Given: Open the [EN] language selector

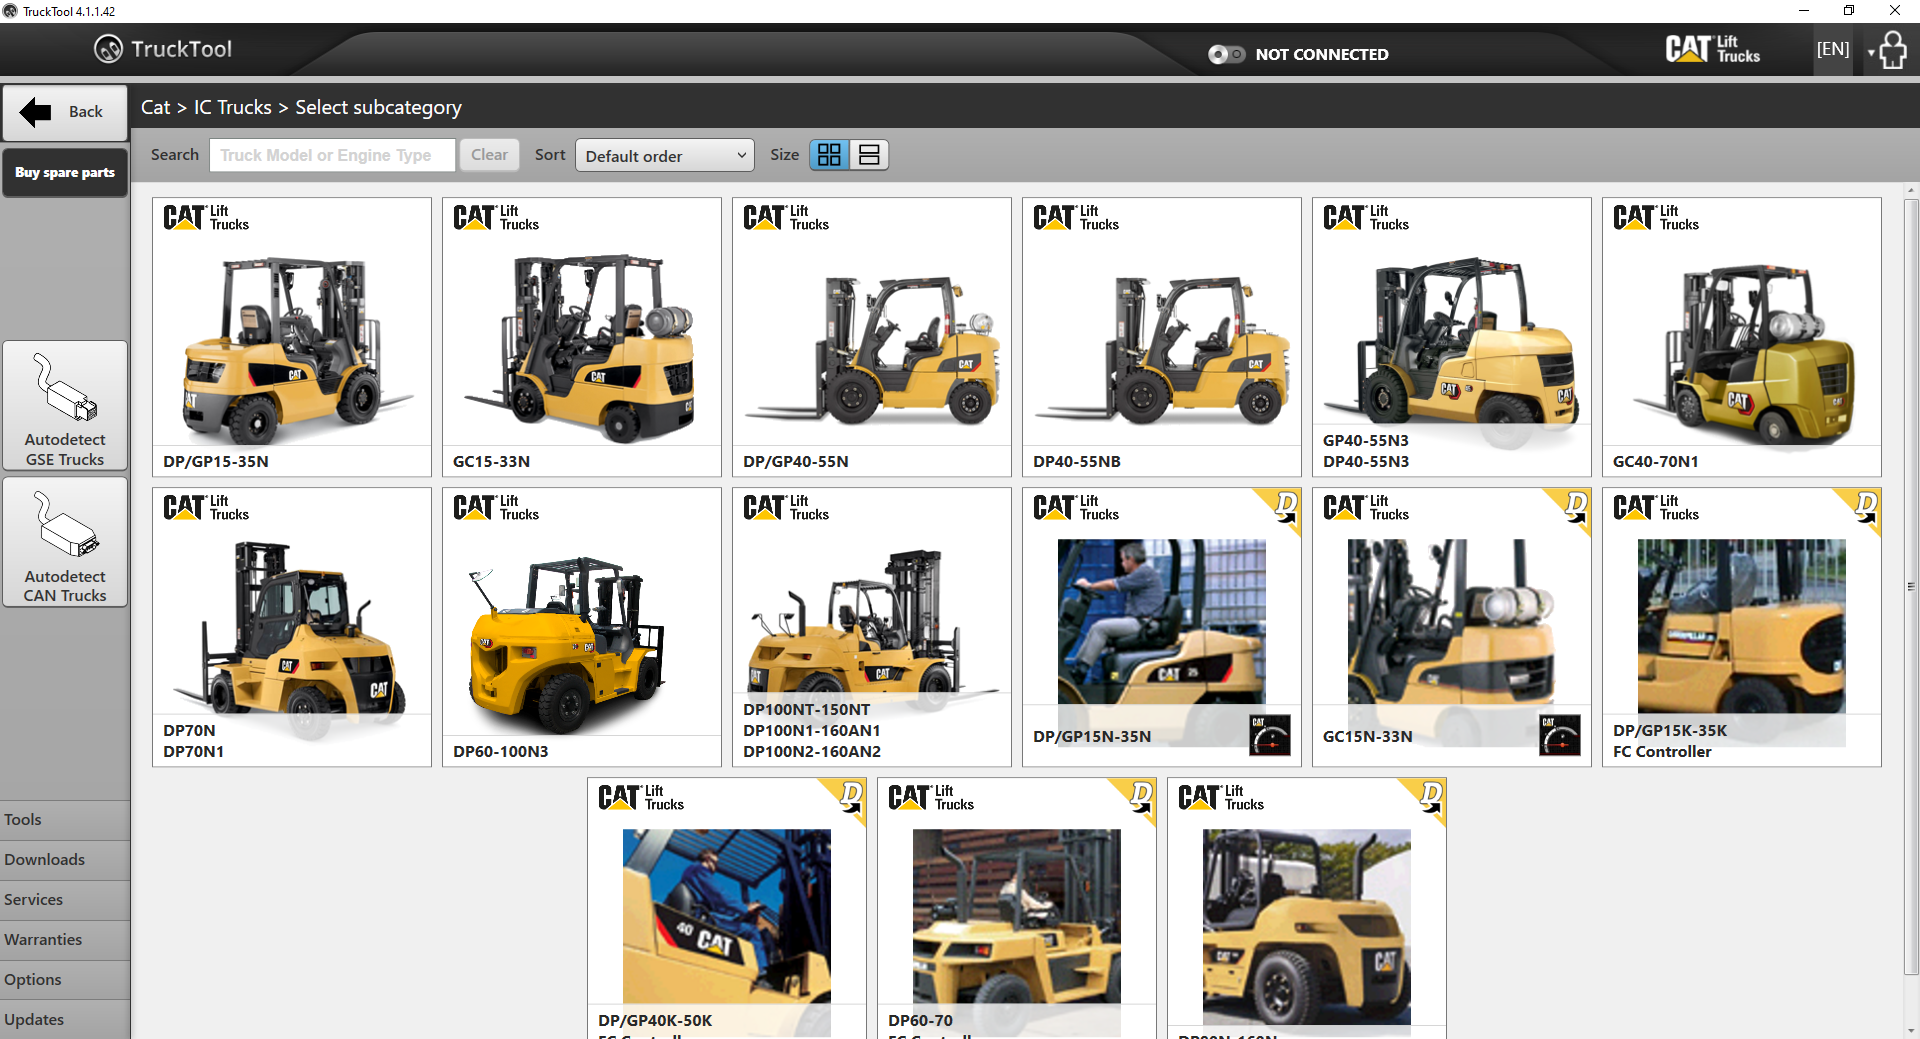Looking at the screenshot, I should coord(1833,49).
